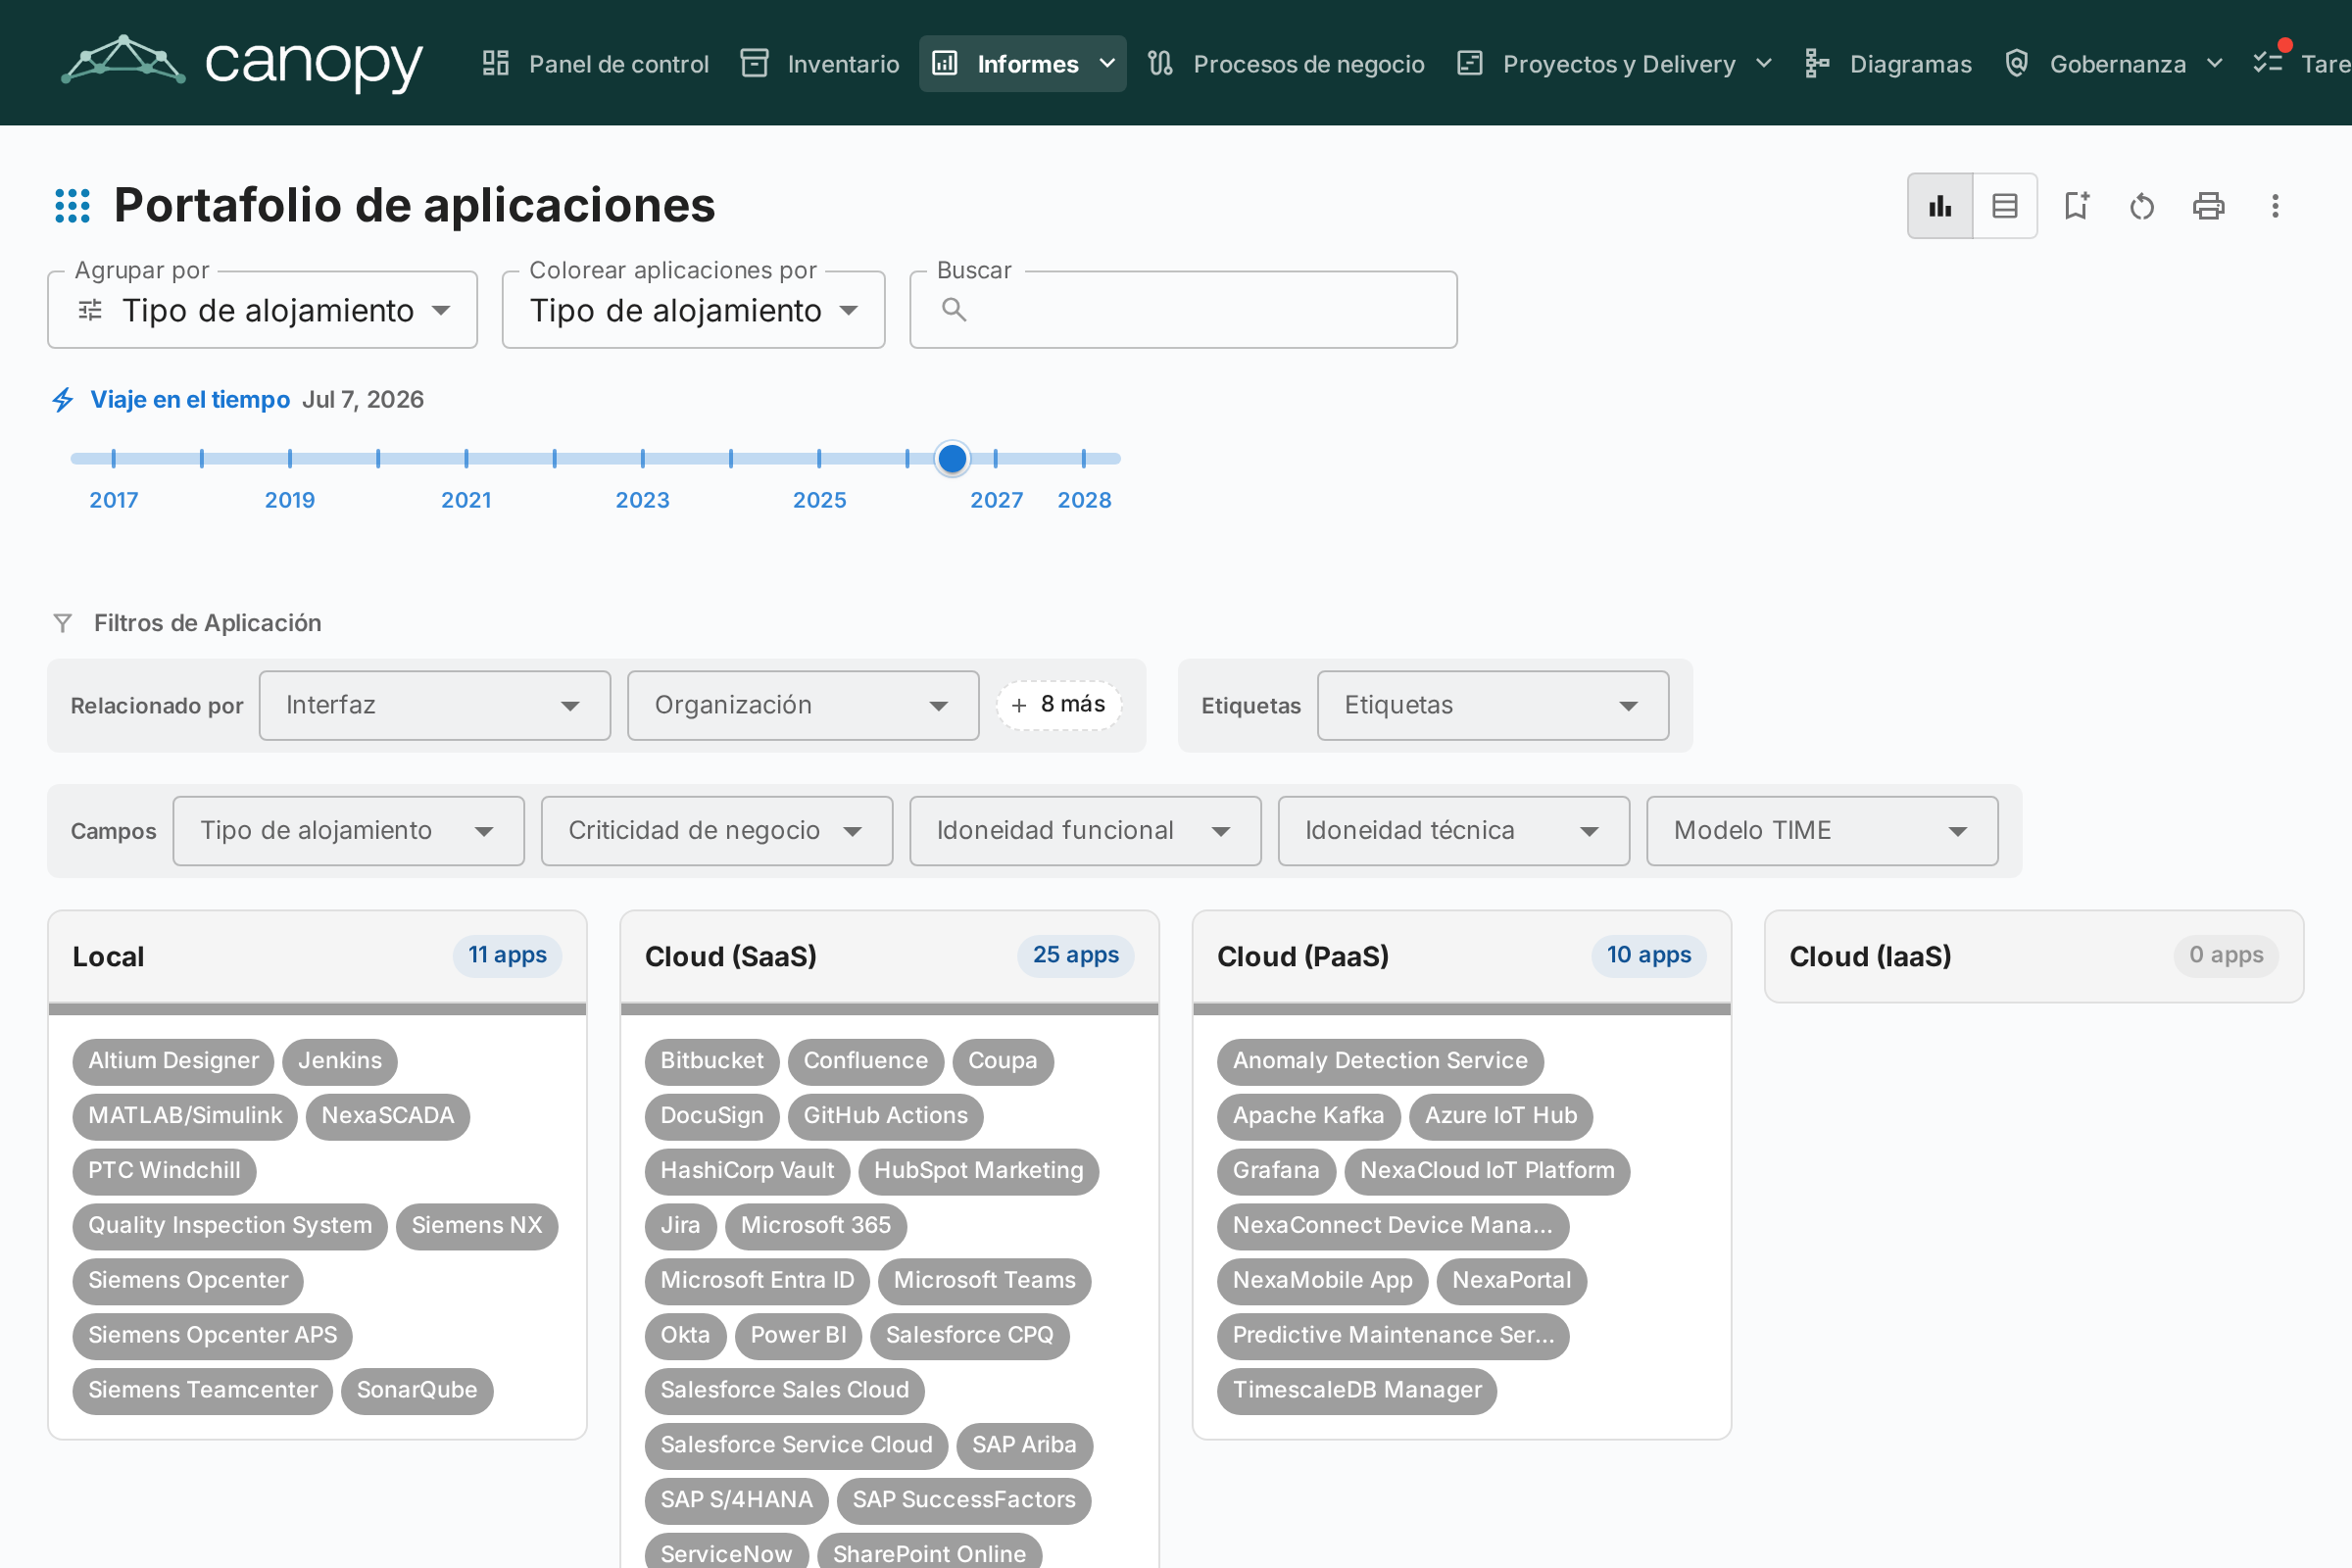Open the Power BI application
2352x1568 pixels.
pyautogui.click(x=798, y=1335)
